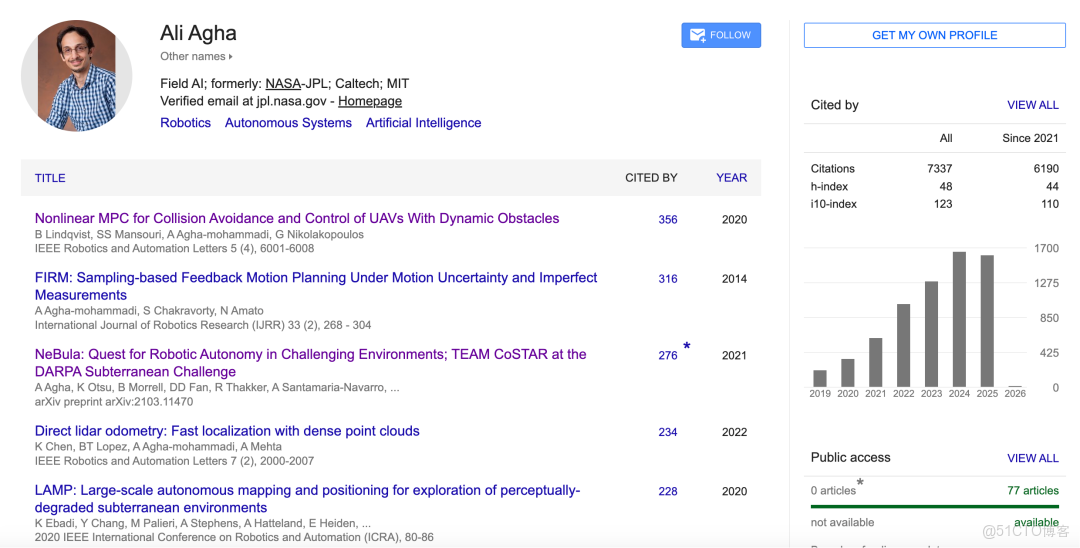Sort publications by Year column
Screen dimensions: 1080x548
tap(731, 178)
